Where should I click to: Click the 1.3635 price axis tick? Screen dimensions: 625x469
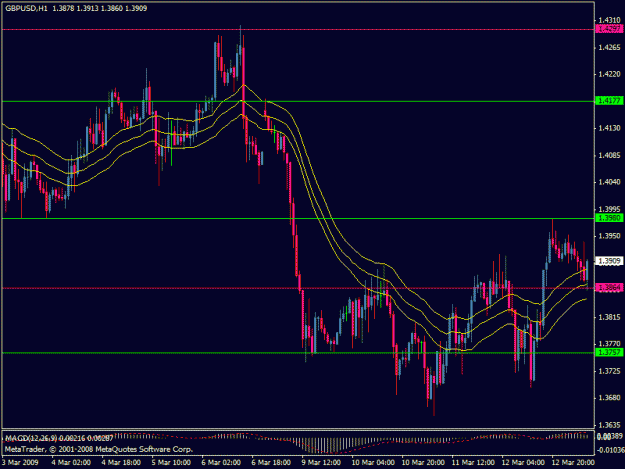[x=610, y=425]
